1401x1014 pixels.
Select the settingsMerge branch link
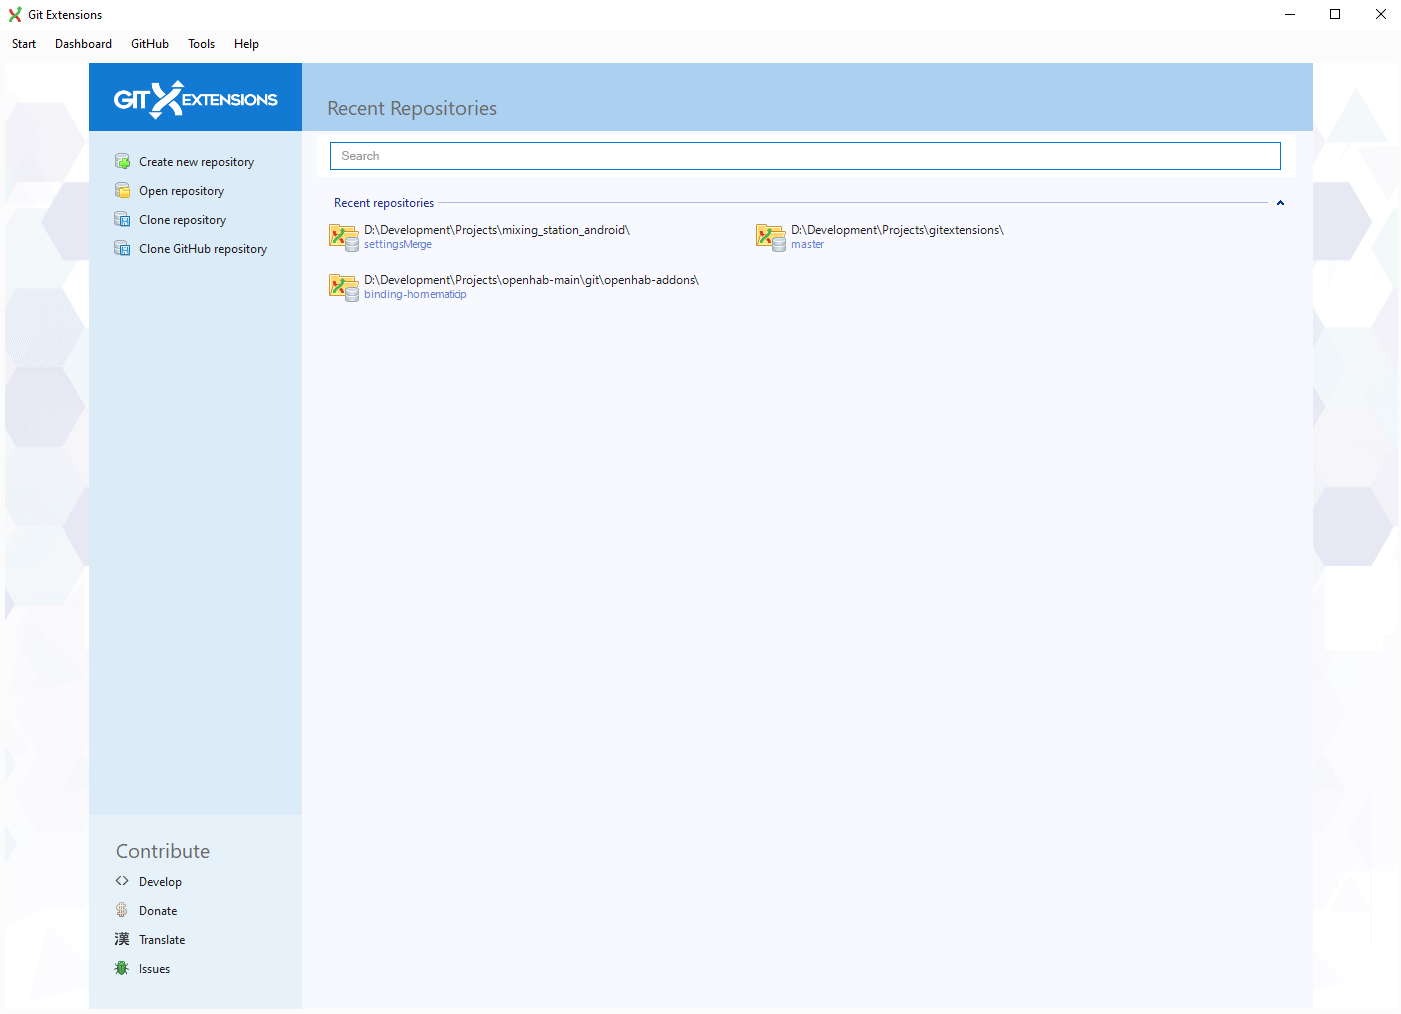[398, 243]
